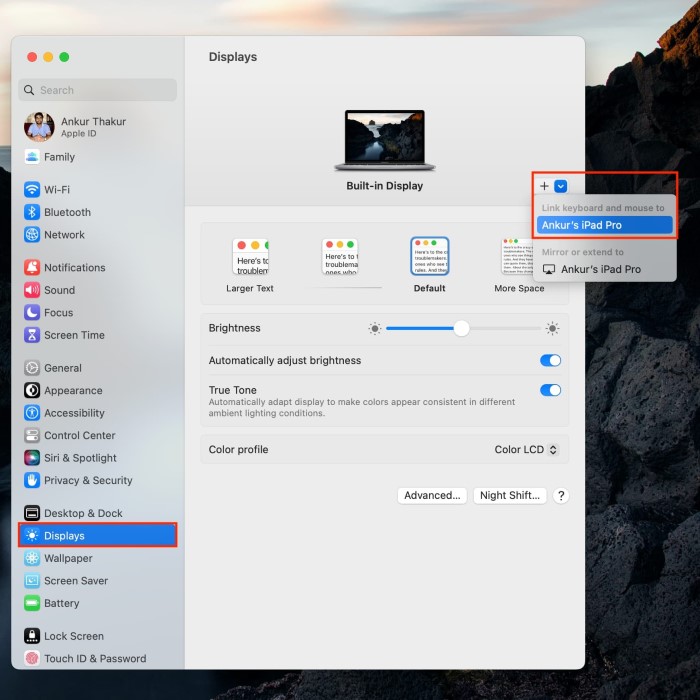Open Screen Saver icon
The width and height of the screenshot is (700, 700).
point(32,580)
